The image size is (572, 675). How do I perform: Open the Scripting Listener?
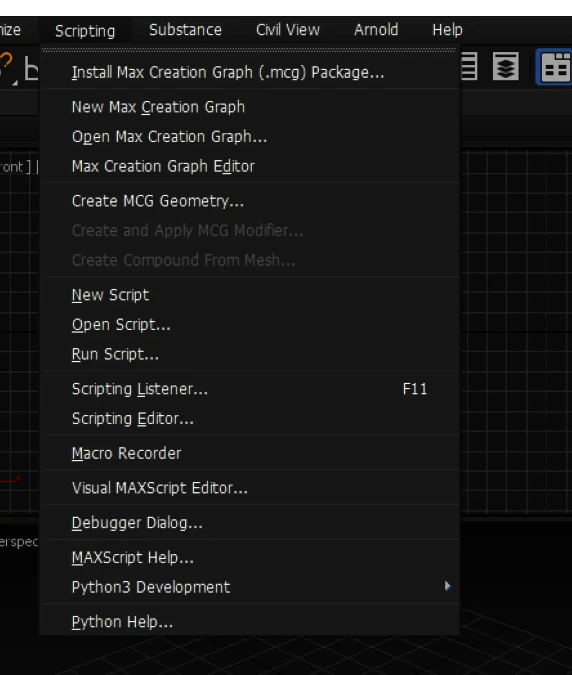(251, 389)
